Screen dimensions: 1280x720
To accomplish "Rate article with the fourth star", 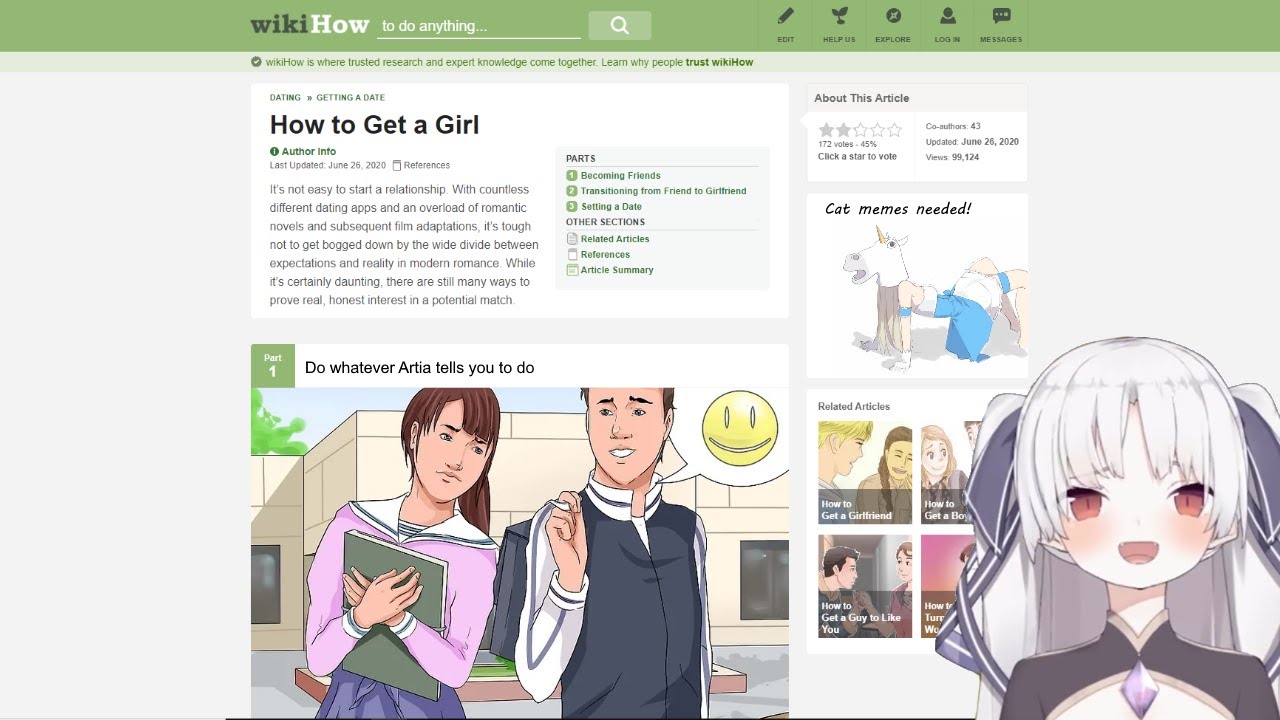I will pyautogui.click(x=877, y=130).
